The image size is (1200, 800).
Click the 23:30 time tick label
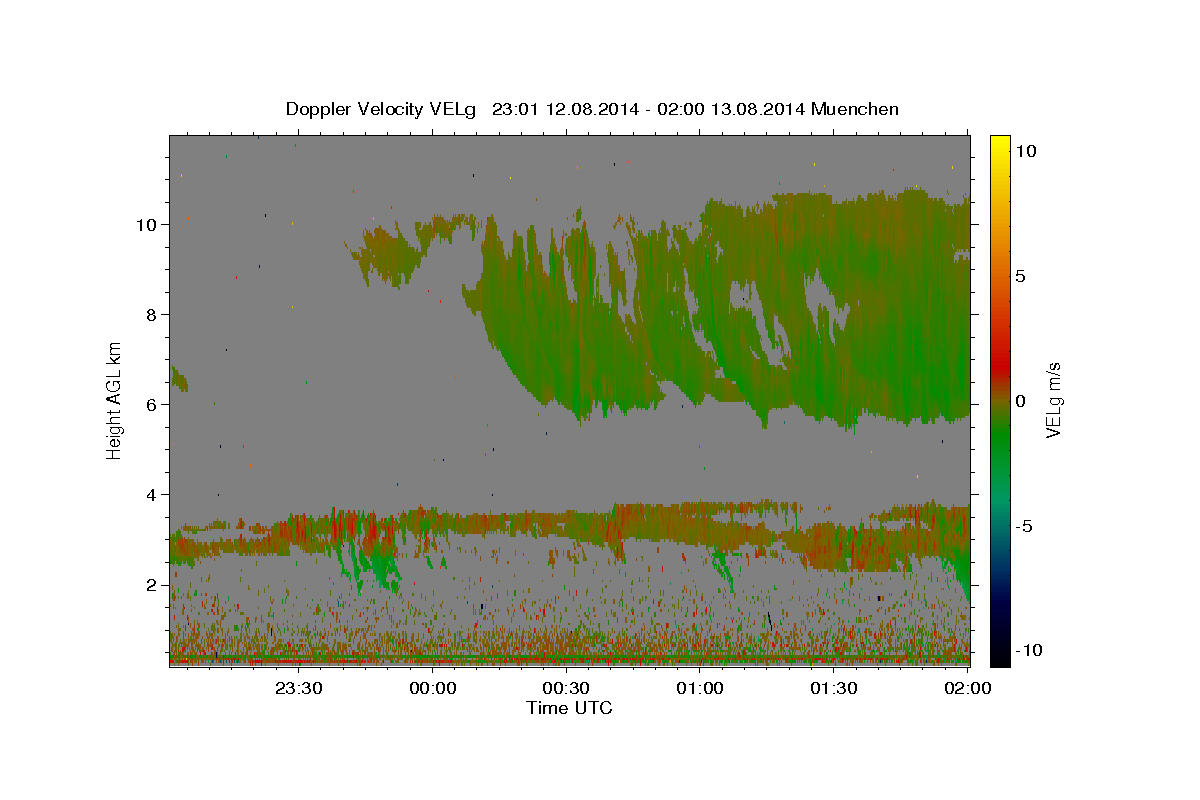299,688
